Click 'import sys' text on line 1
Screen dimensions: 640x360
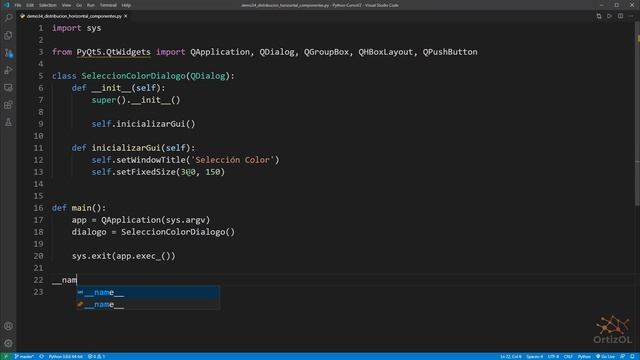tap(76, 28)
